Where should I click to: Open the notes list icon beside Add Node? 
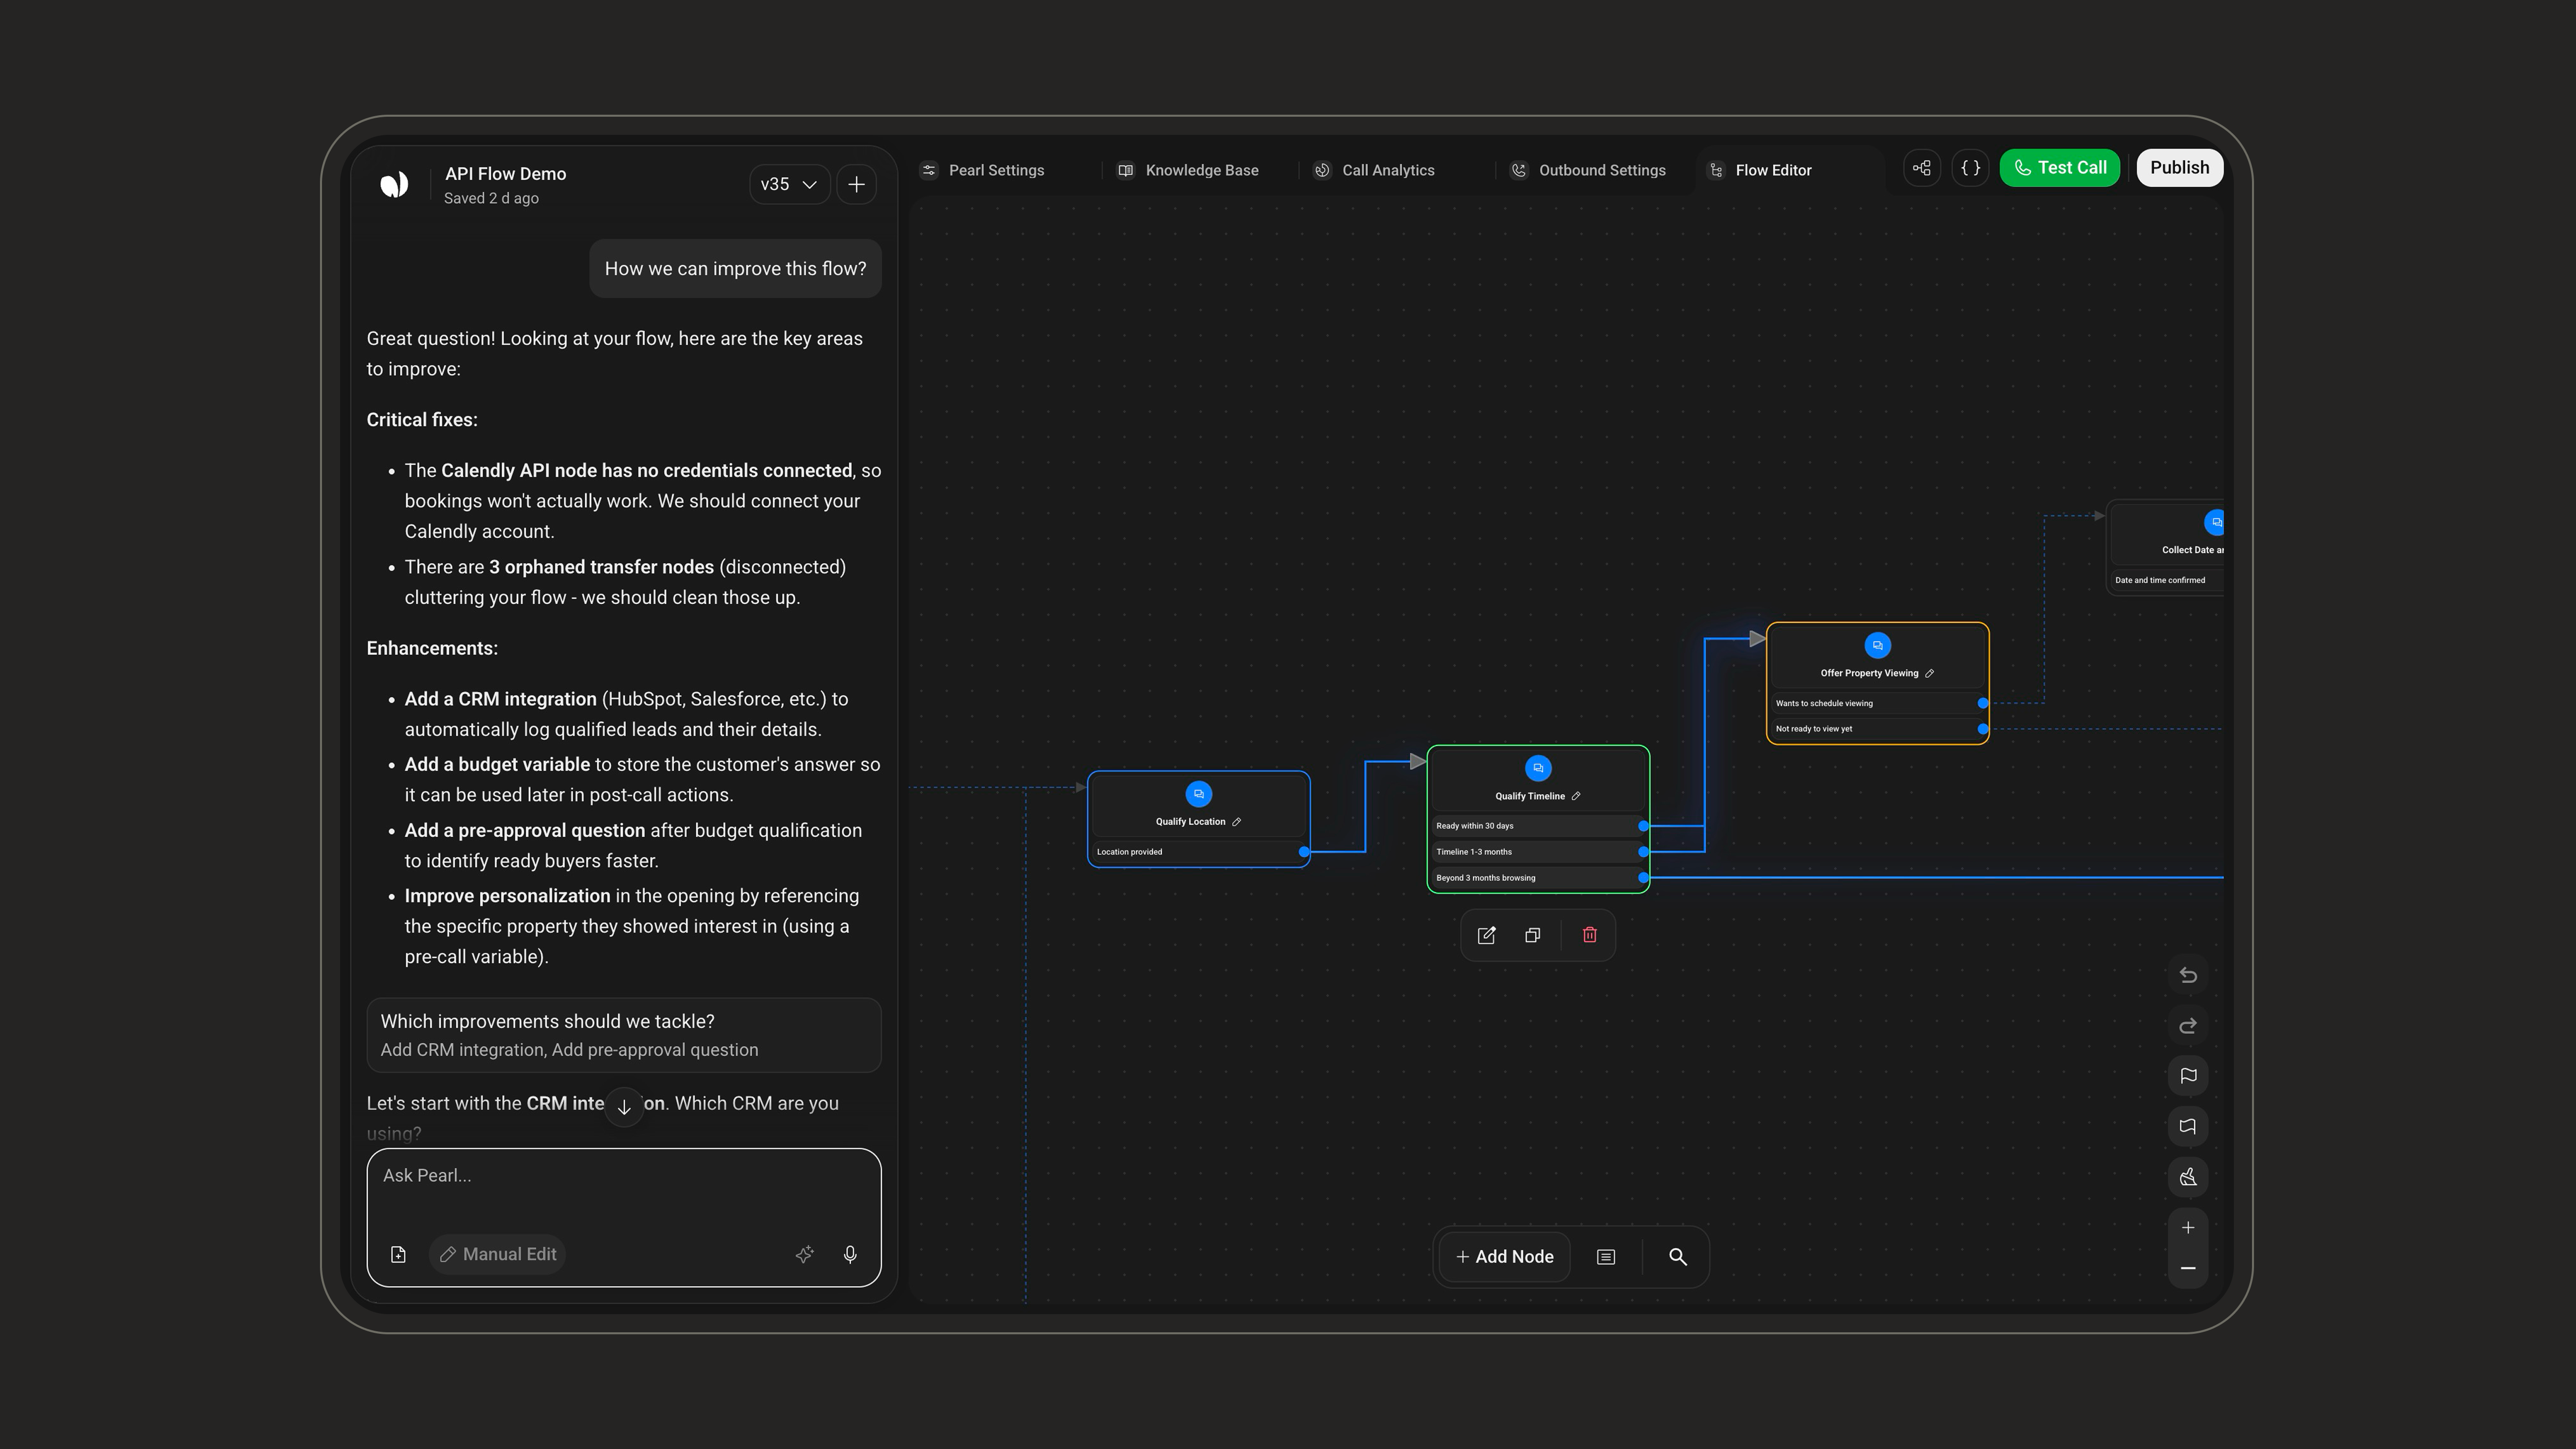tap(1606, 1257)
